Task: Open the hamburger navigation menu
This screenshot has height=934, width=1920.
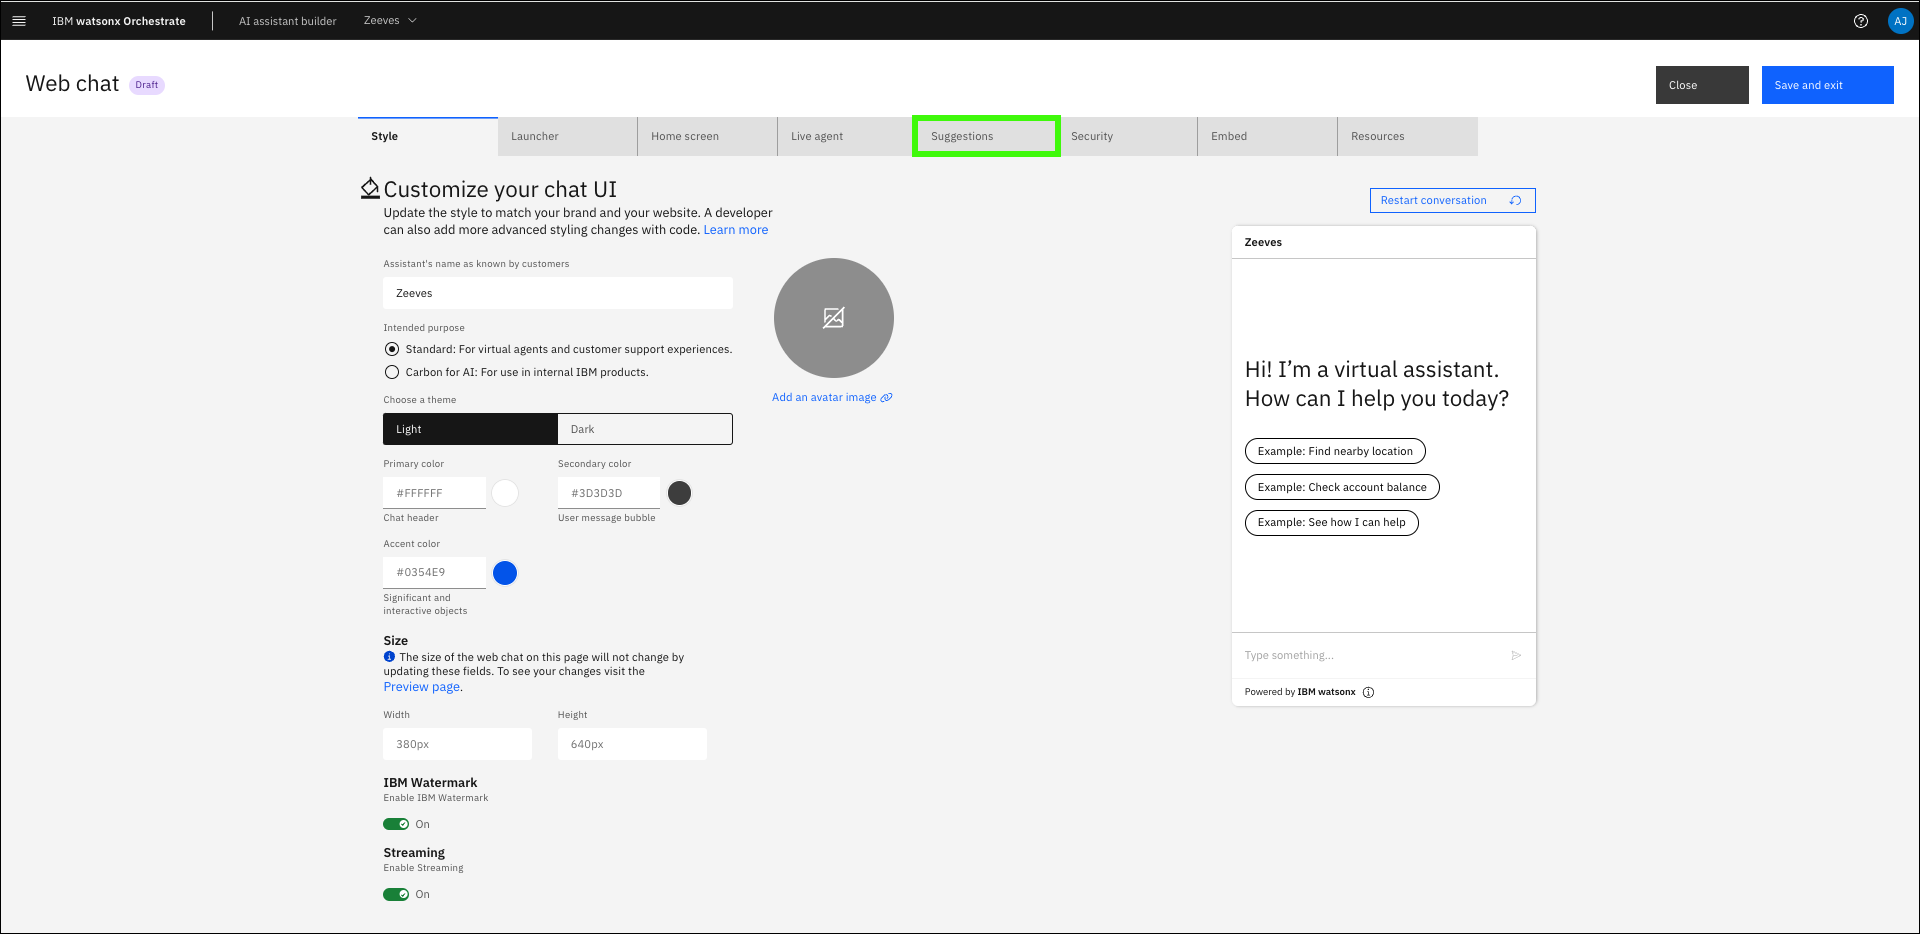Action: click(x=18, y=21)
